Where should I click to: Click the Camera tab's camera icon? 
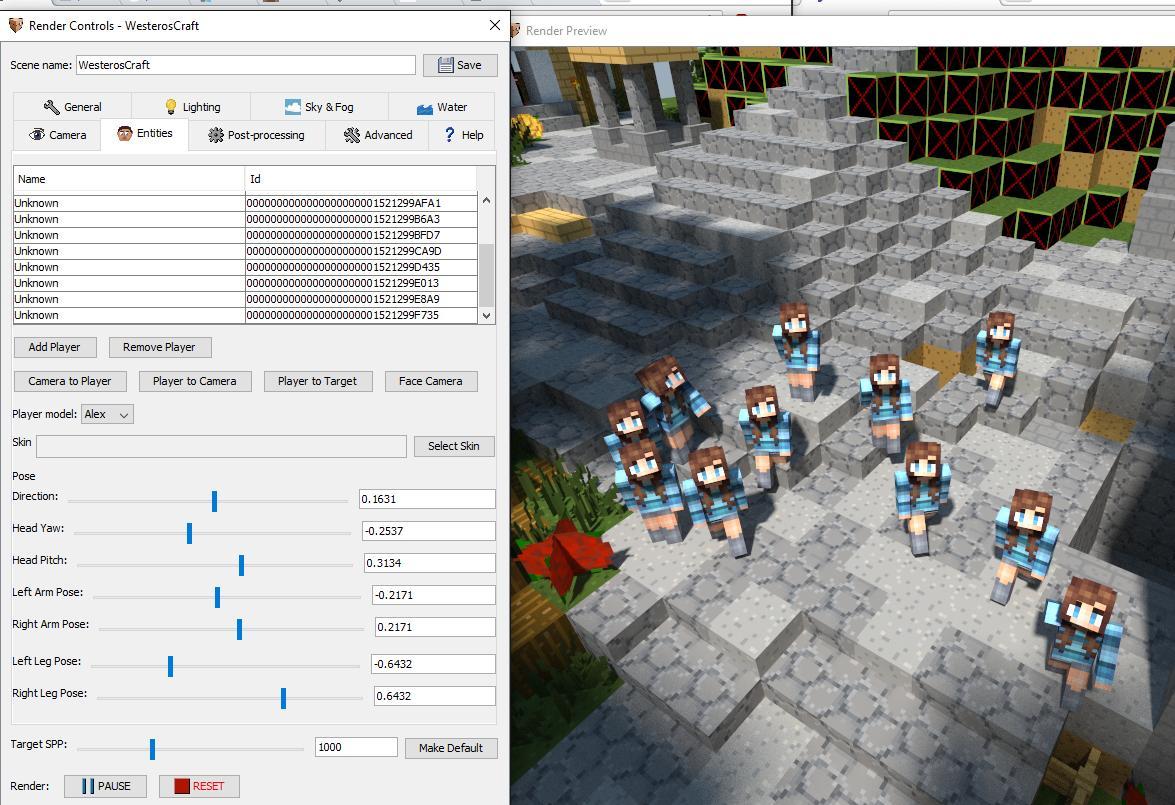point(35,134)
